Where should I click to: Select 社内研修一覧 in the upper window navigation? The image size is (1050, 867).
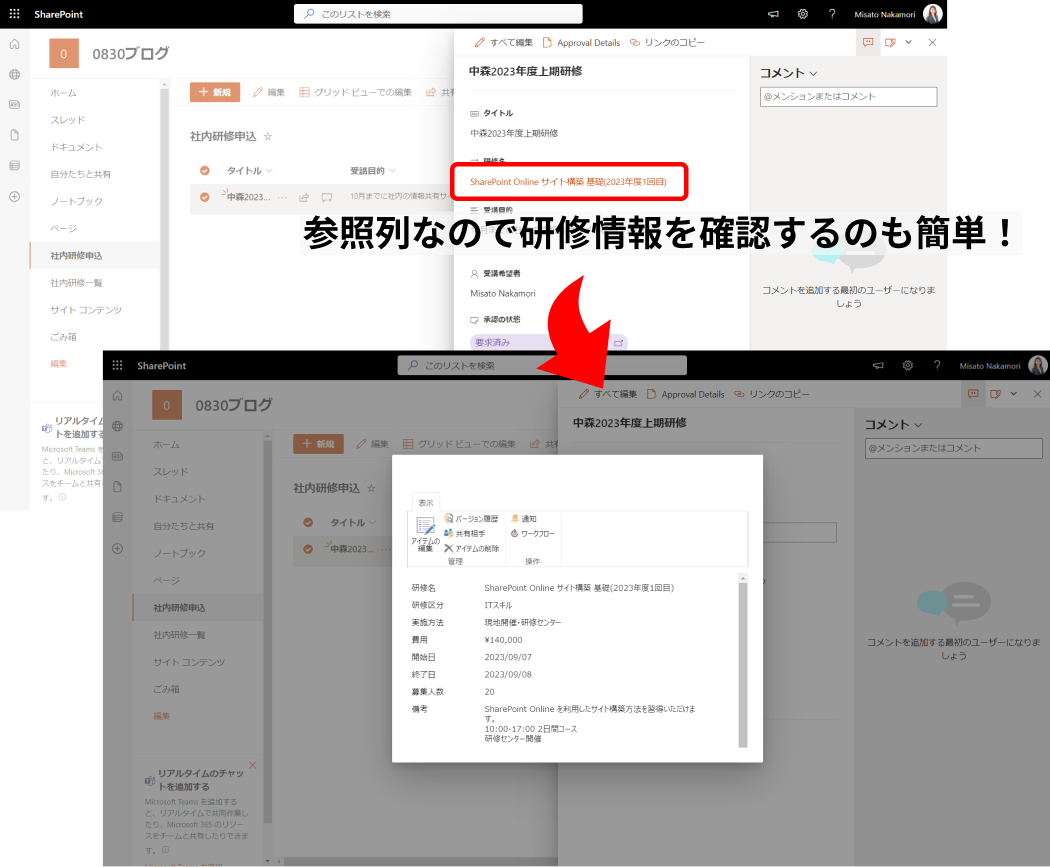tap(76, 283)
